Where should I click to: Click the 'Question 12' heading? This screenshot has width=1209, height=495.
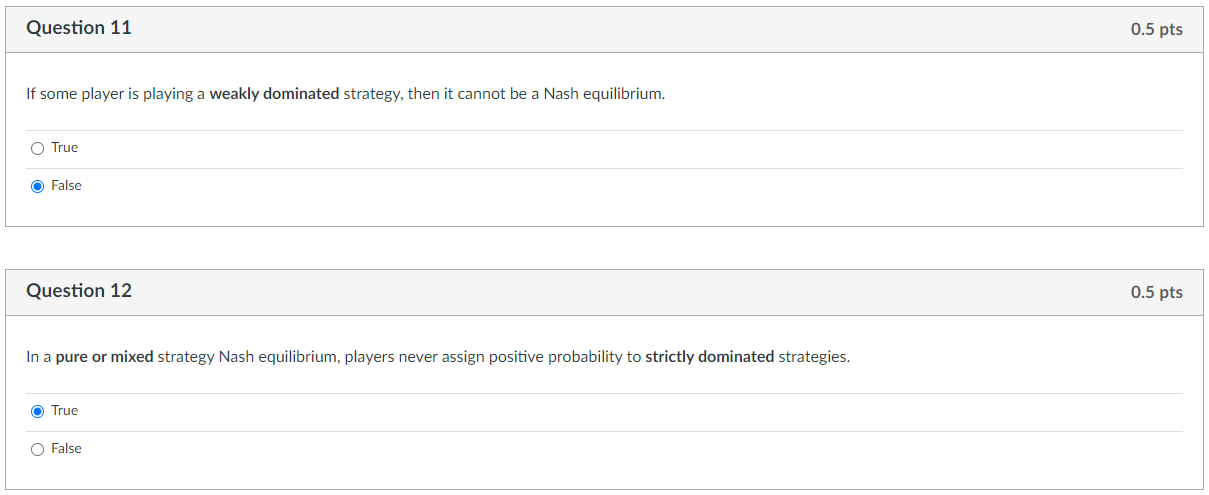click(79, 291)
